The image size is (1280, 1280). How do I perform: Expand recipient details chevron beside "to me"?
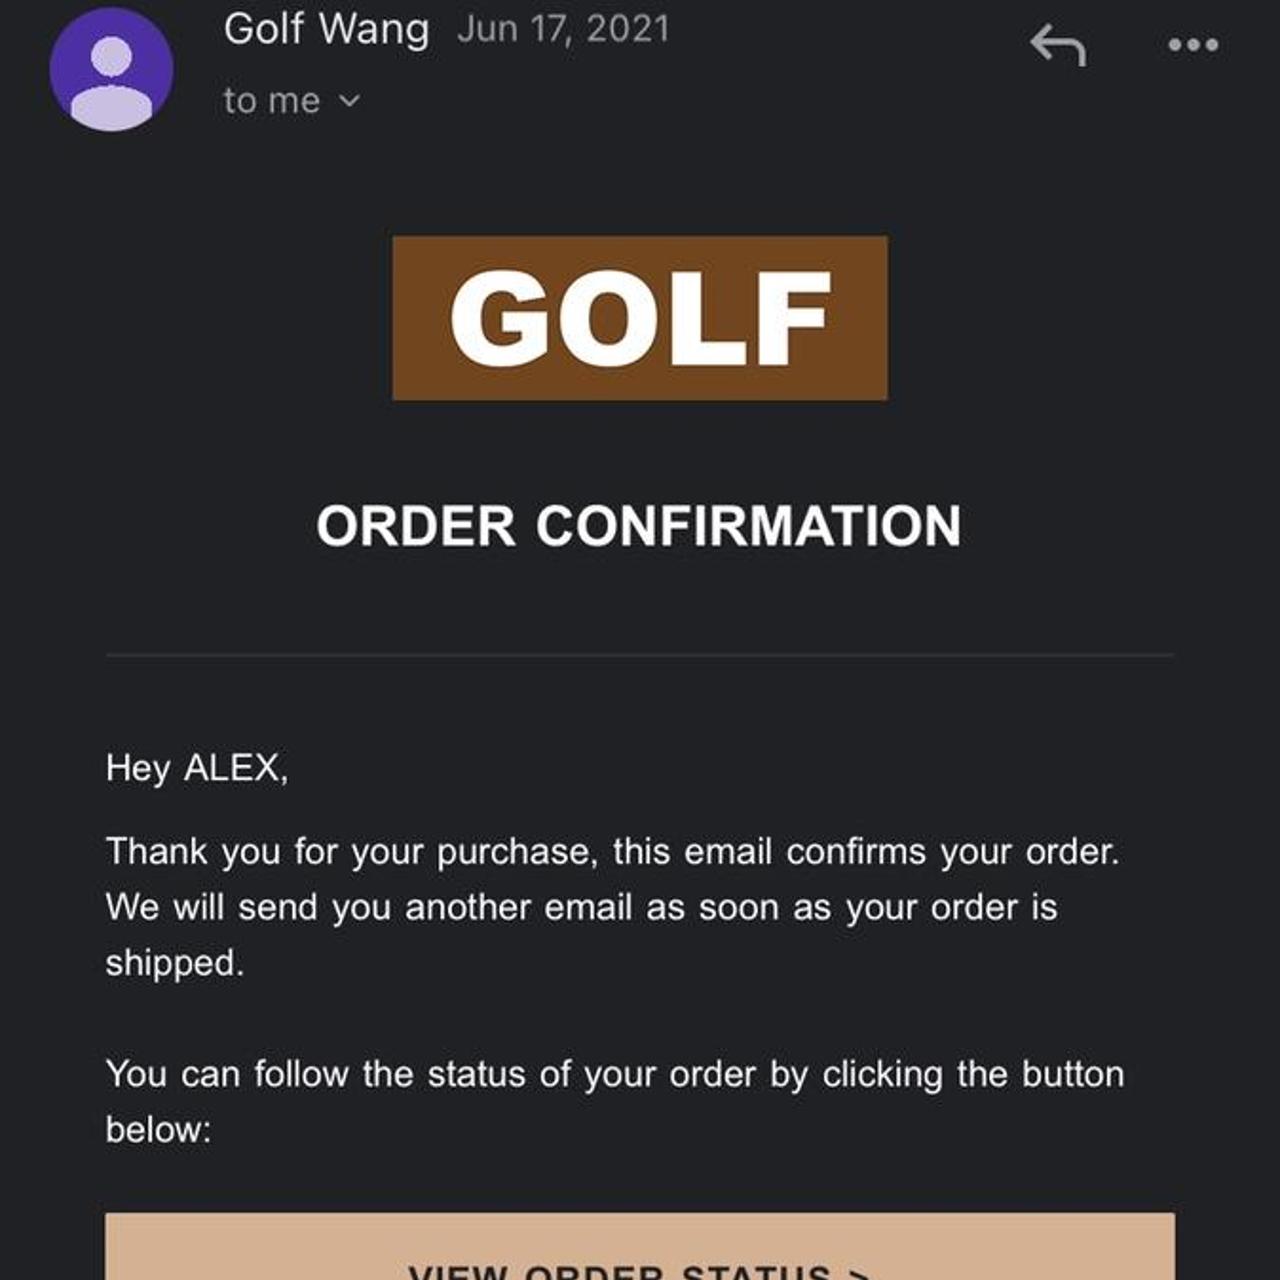(x=349, y=100)
